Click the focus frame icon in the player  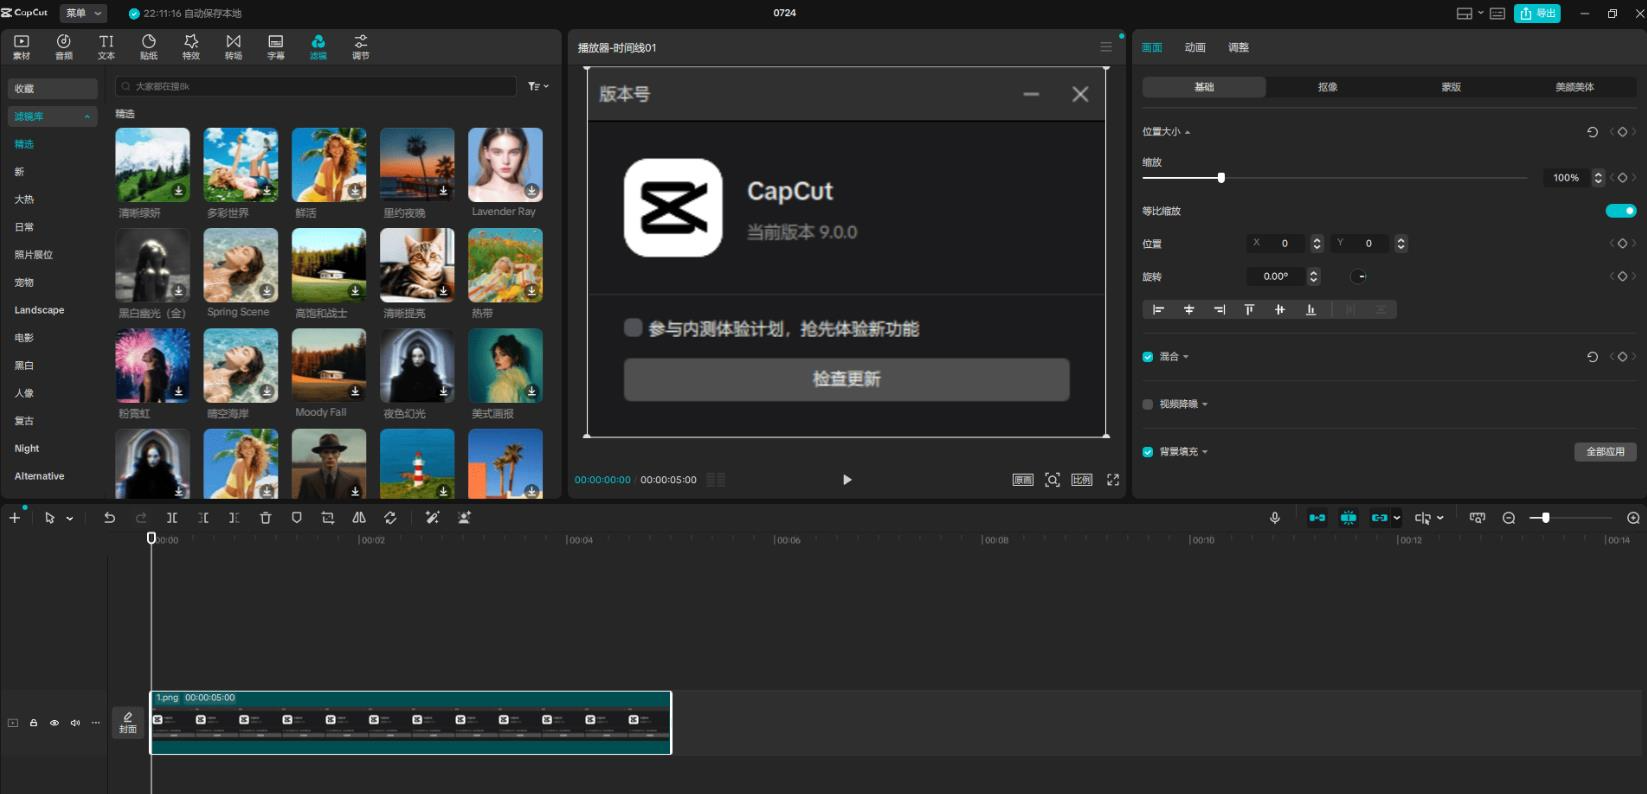[x=1052, y=480]
